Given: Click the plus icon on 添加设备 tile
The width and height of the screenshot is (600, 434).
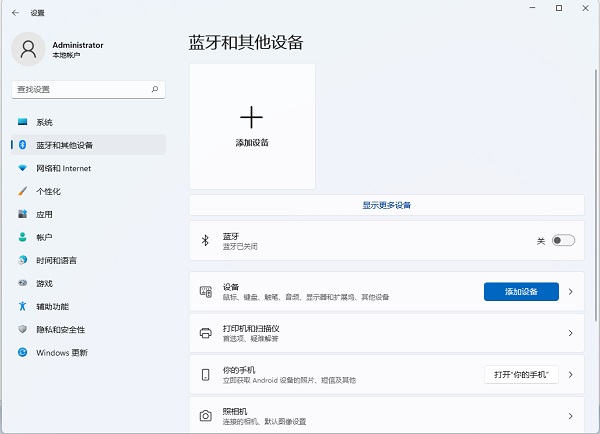Looking at the screenshot, I should coord(251,117).
